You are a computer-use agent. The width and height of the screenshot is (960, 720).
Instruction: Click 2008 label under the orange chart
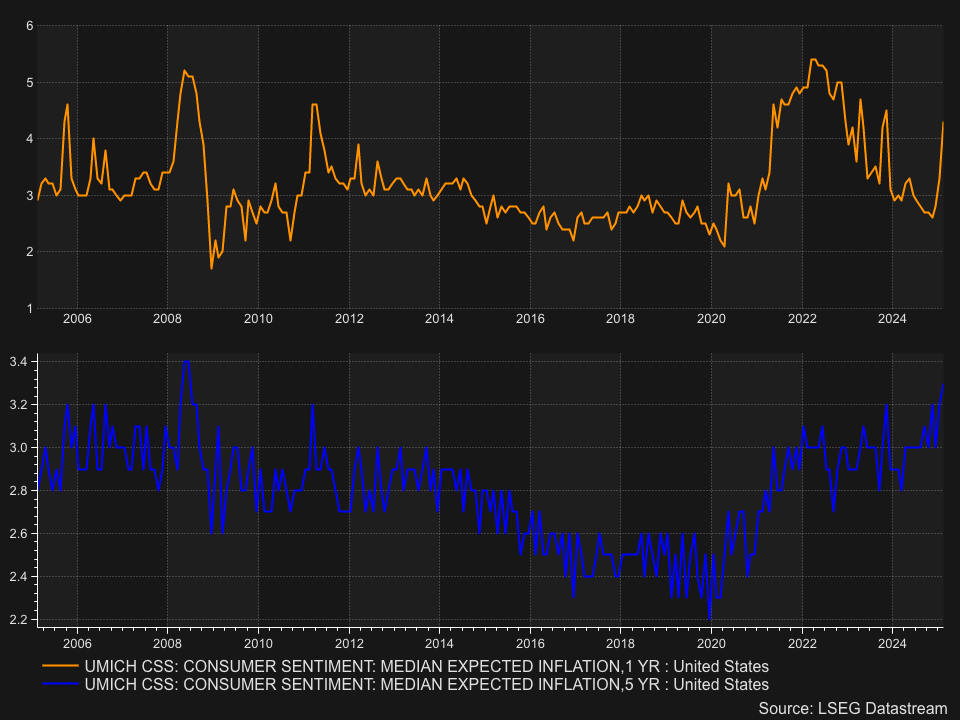coord(167,318)
